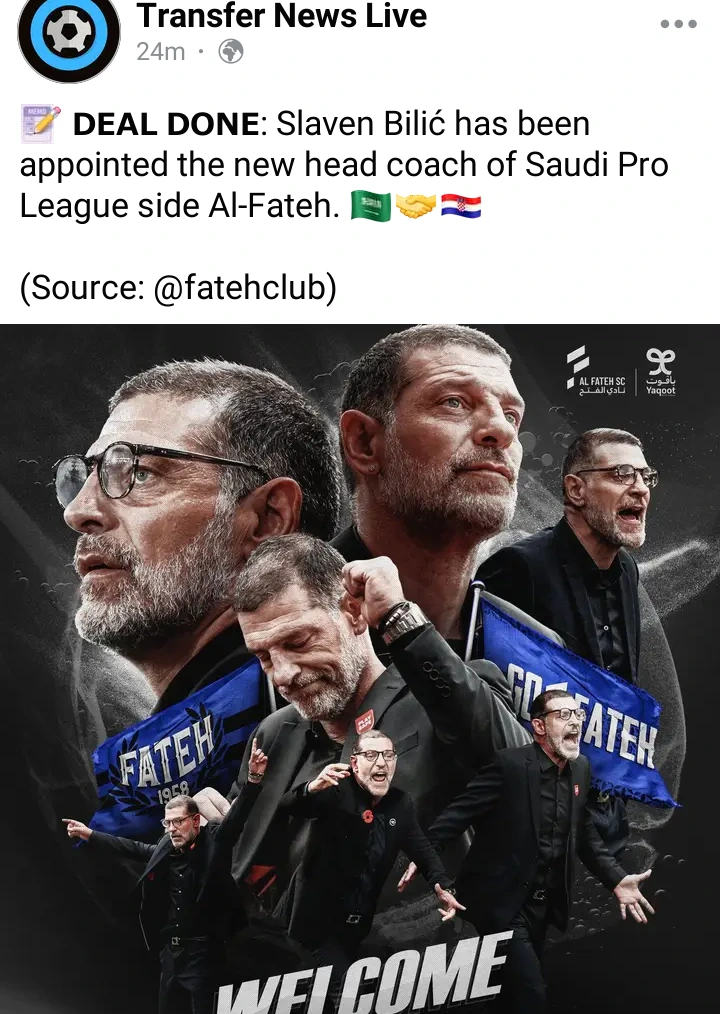Click the wristwatch on the raised fist

tap(404, 622)
